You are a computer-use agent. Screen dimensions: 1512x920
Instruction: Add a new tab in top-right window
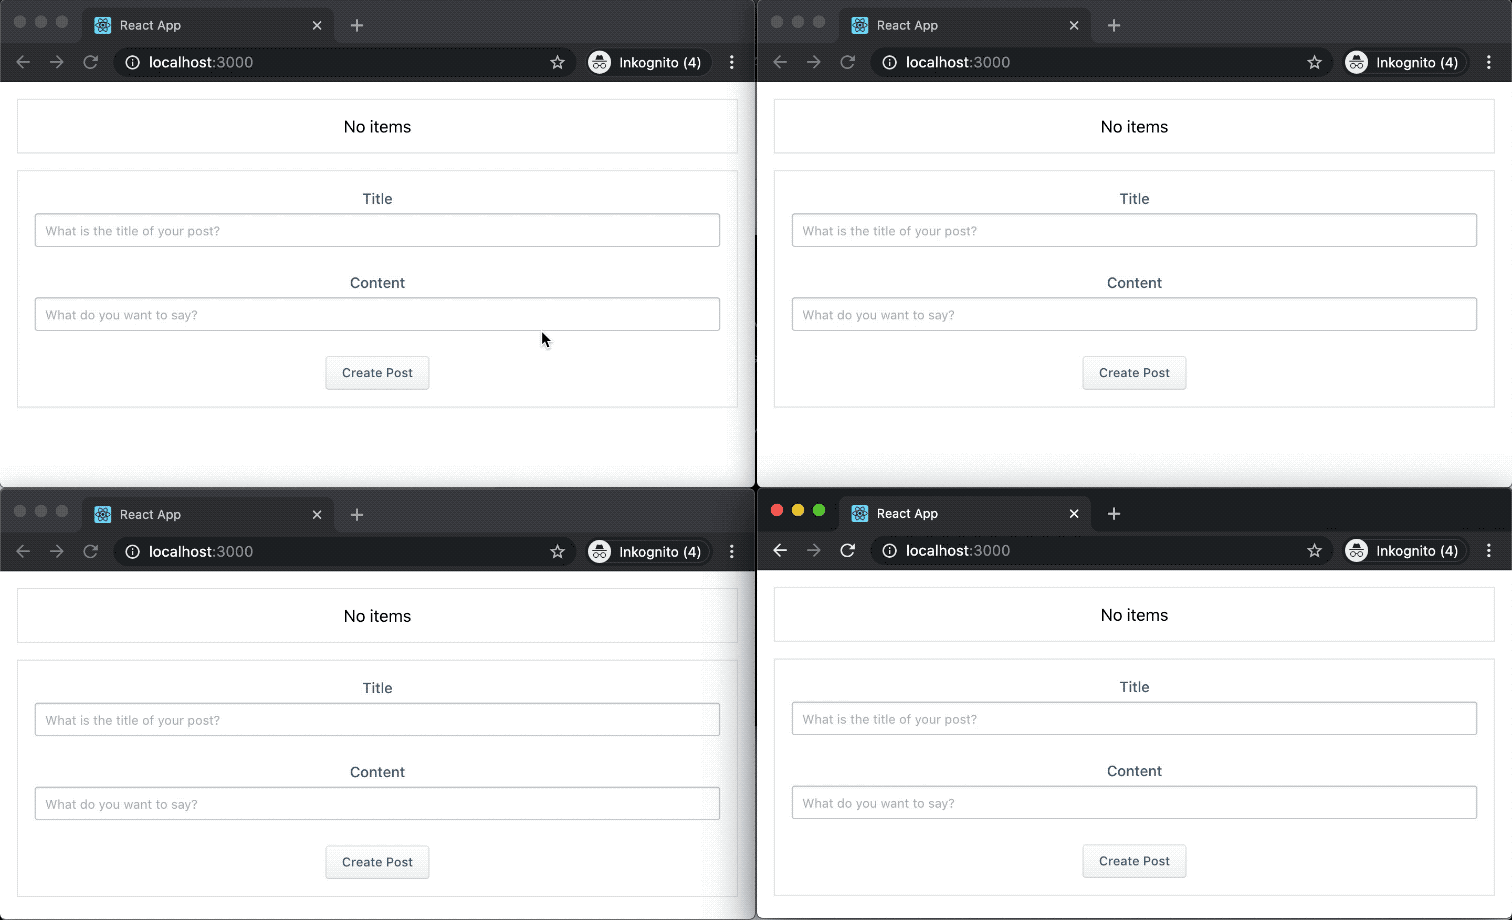click(x=1114, y=25)
